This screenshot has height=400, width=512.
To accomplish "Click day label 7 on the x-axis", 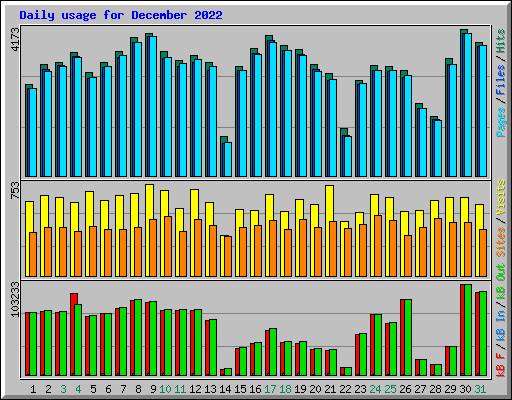I will pyautogui.click(x=123, y=389).
